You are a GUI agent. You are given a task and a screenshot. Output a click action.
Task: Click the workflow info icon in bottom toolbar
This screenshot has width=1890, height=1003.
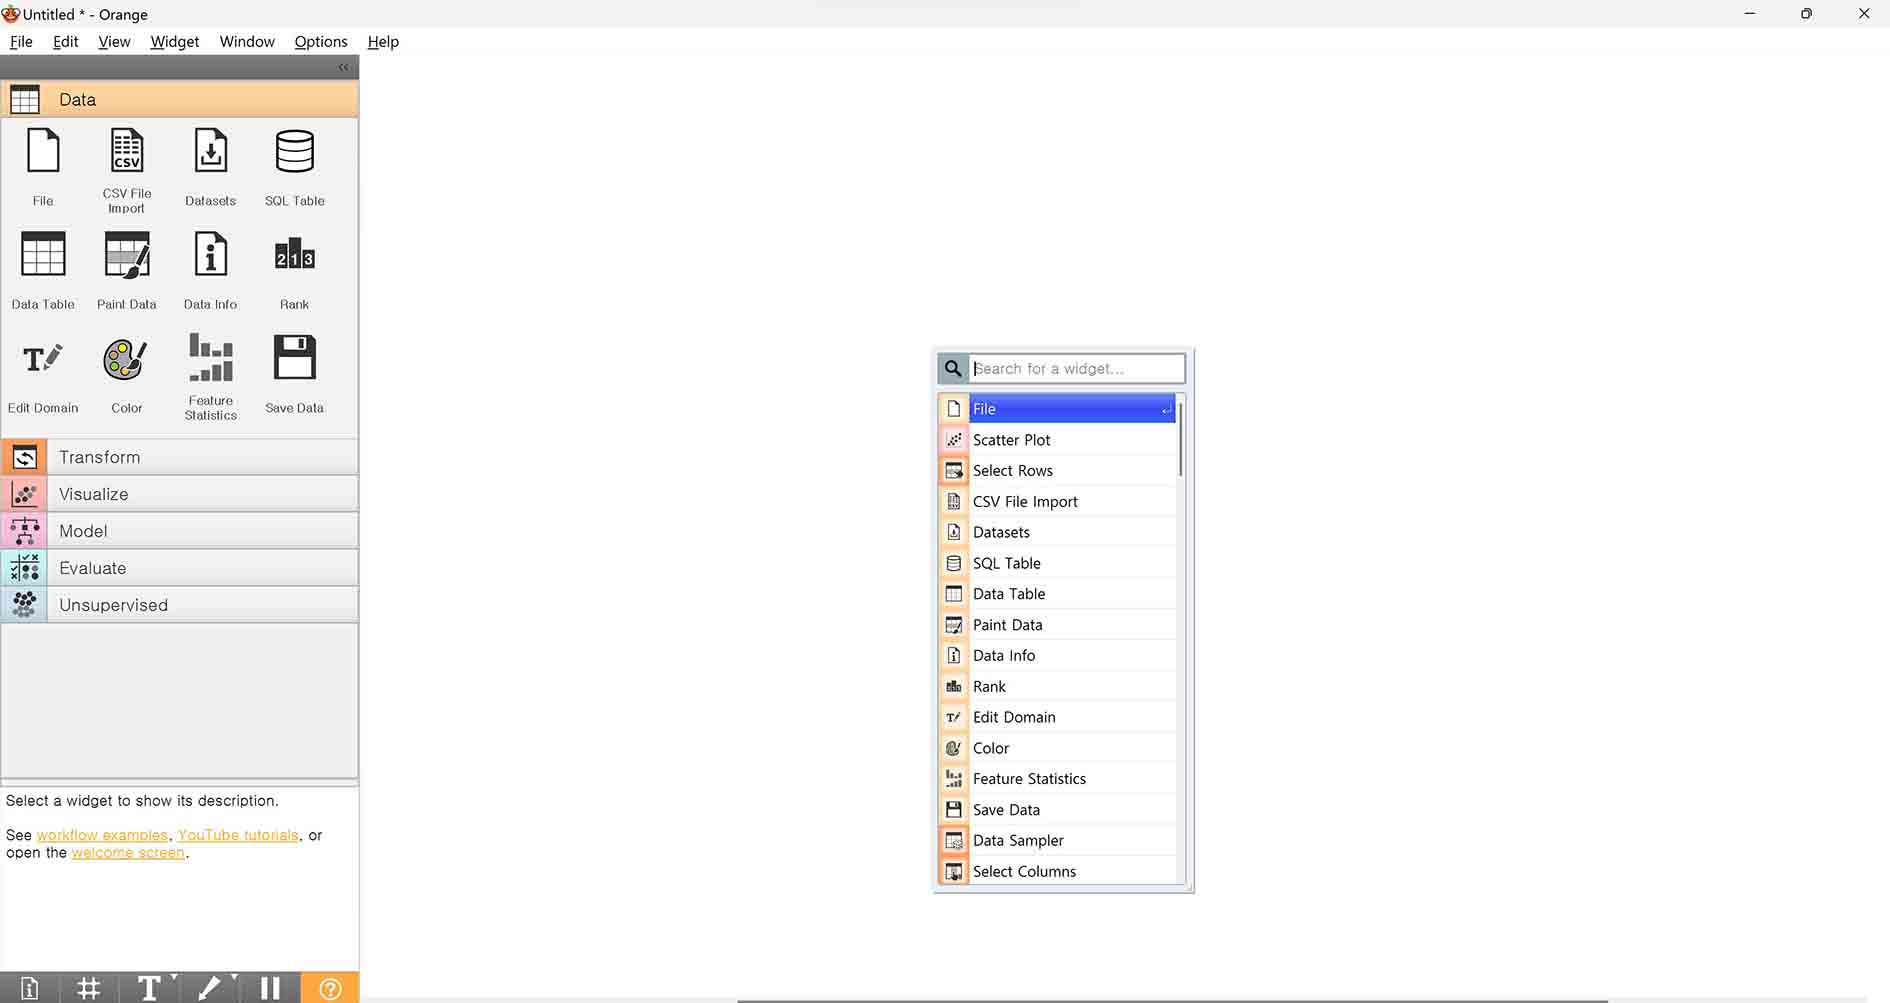(x=29, y=988)
